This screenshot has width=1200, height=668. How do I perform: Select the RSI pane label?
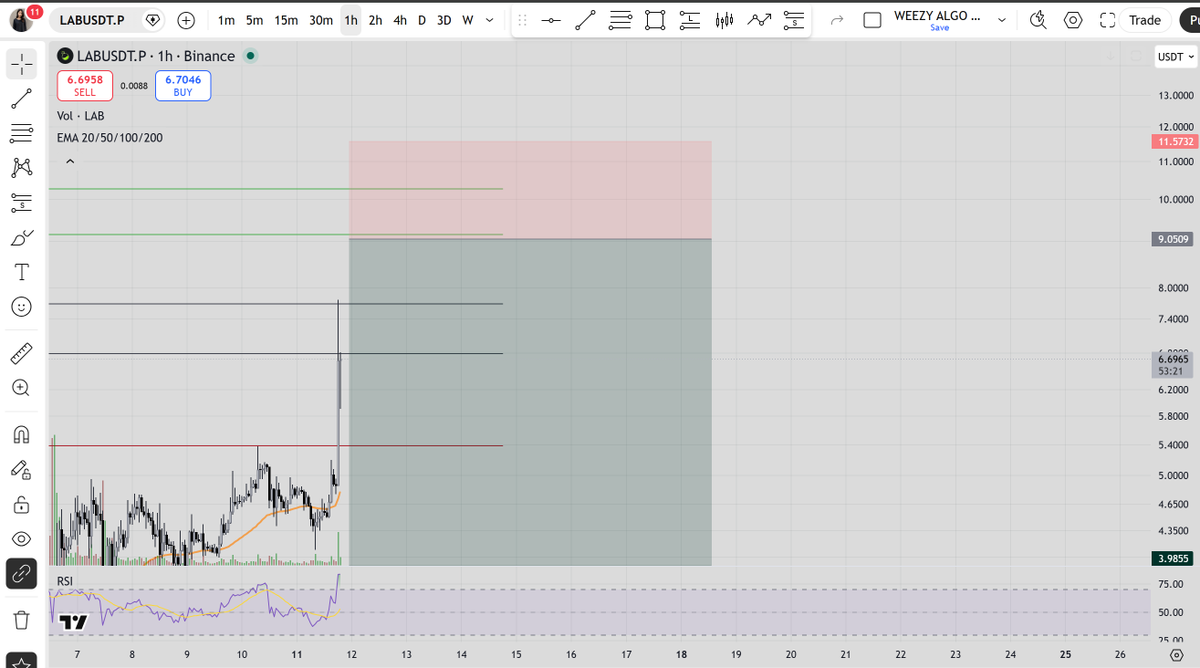(65, 580)
